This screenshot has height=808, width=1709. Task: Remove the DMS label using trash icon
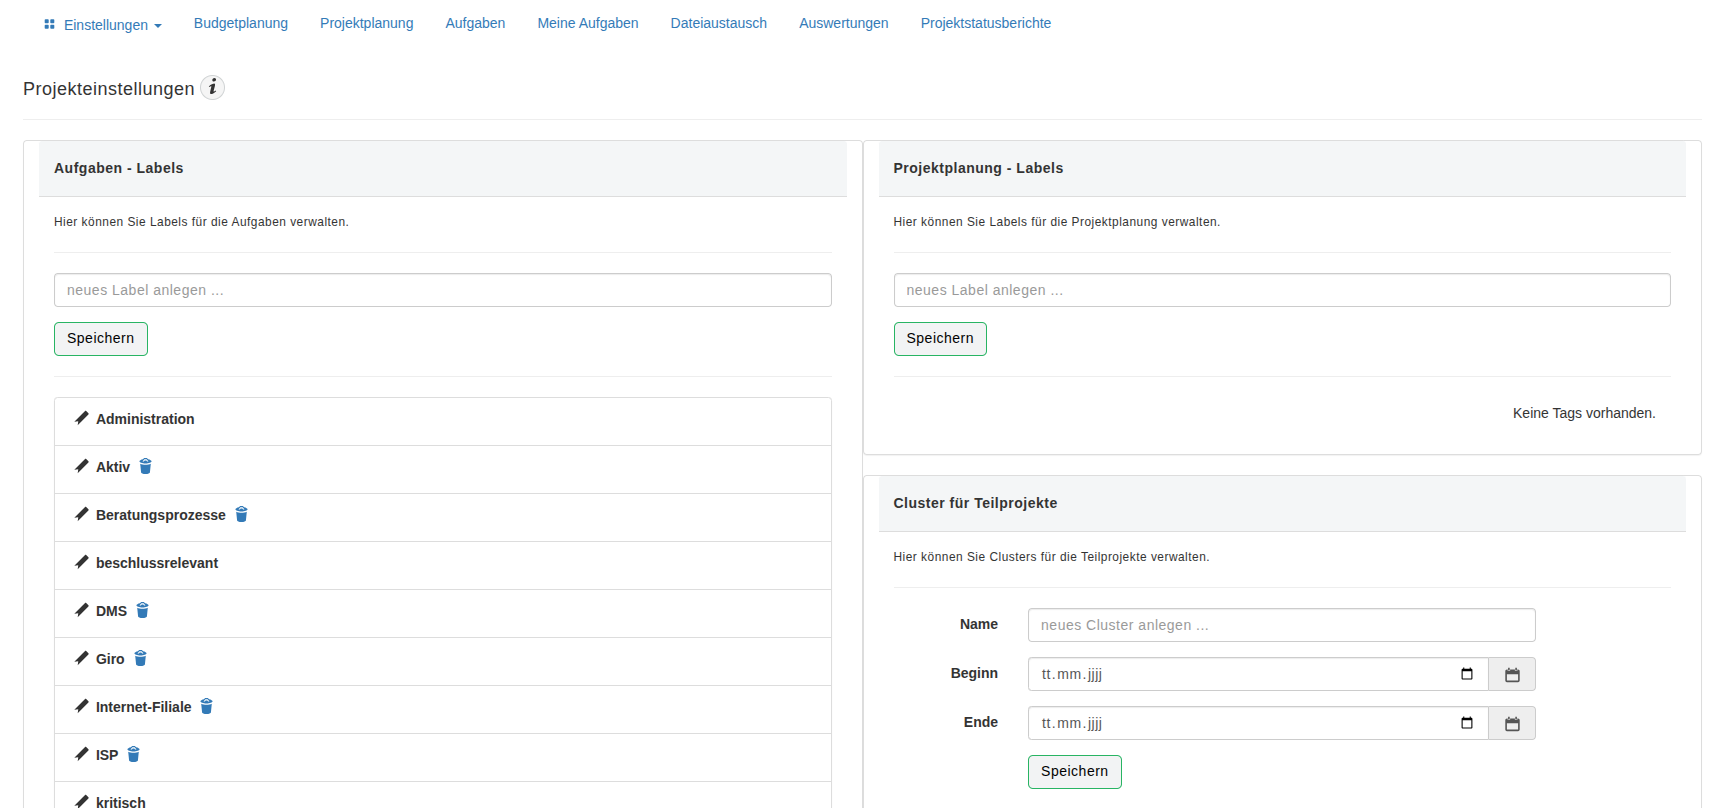[143, 610]
